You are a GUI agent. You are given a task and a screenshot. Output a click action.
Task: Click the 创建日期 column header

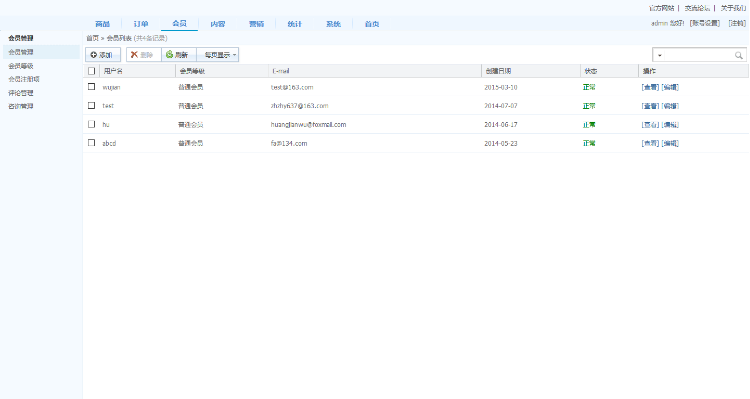pos(498,71)
